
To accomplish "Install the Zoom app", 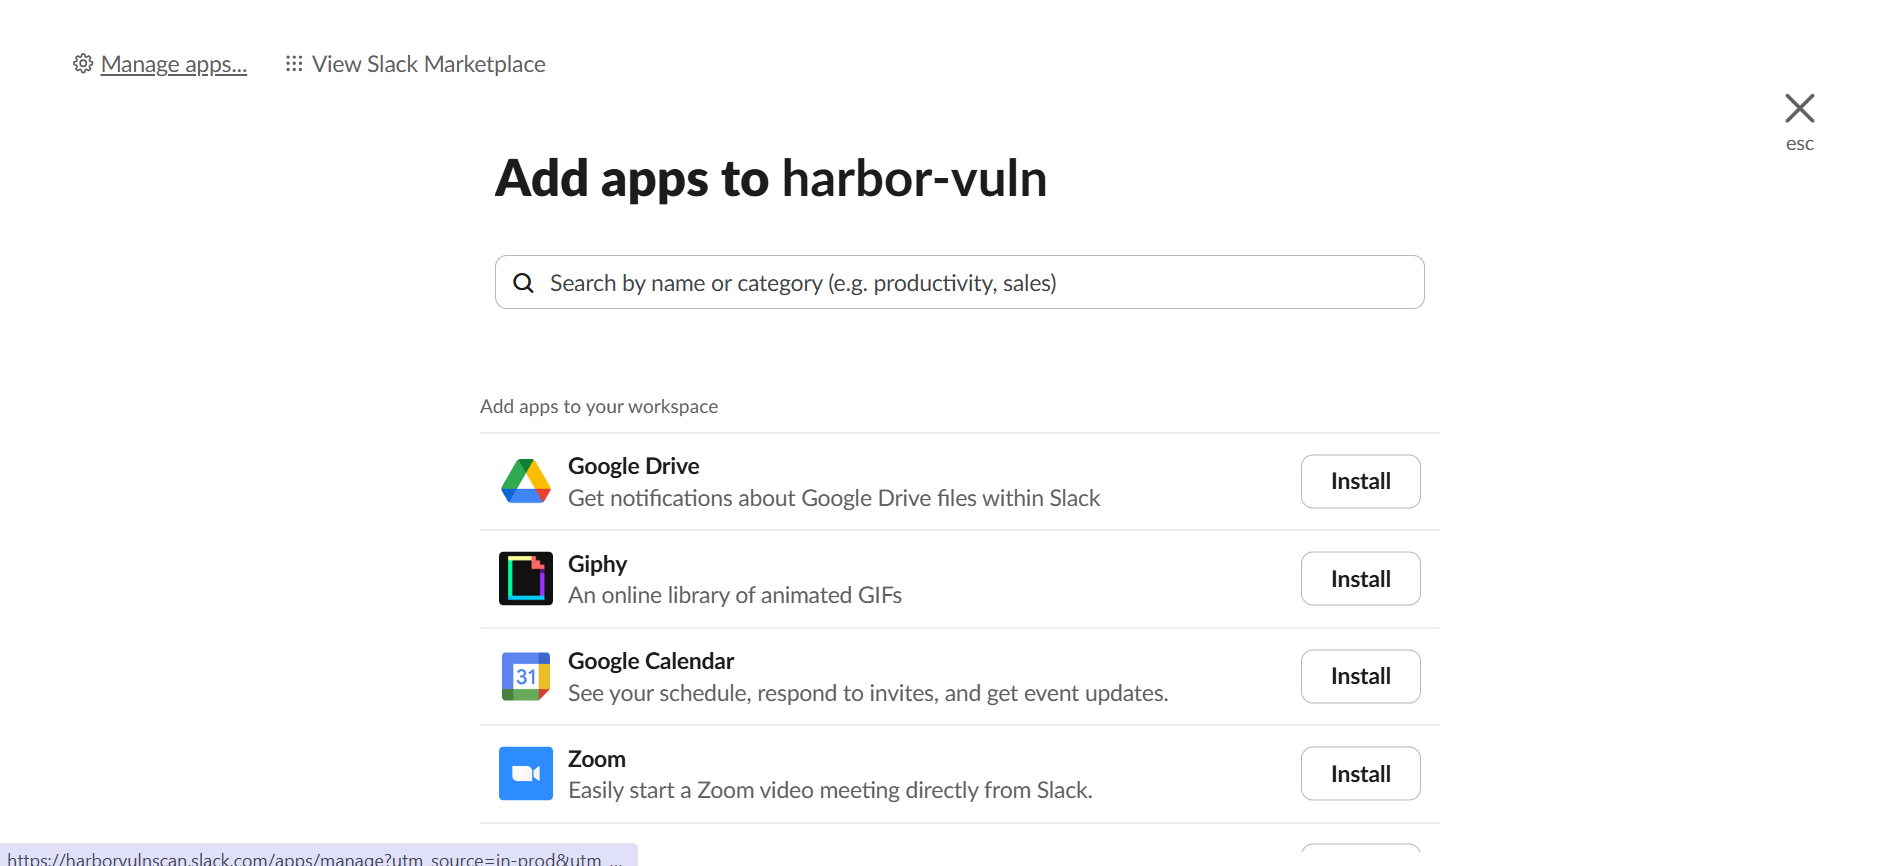I will pyautogui.click(x=1360, y=774).
